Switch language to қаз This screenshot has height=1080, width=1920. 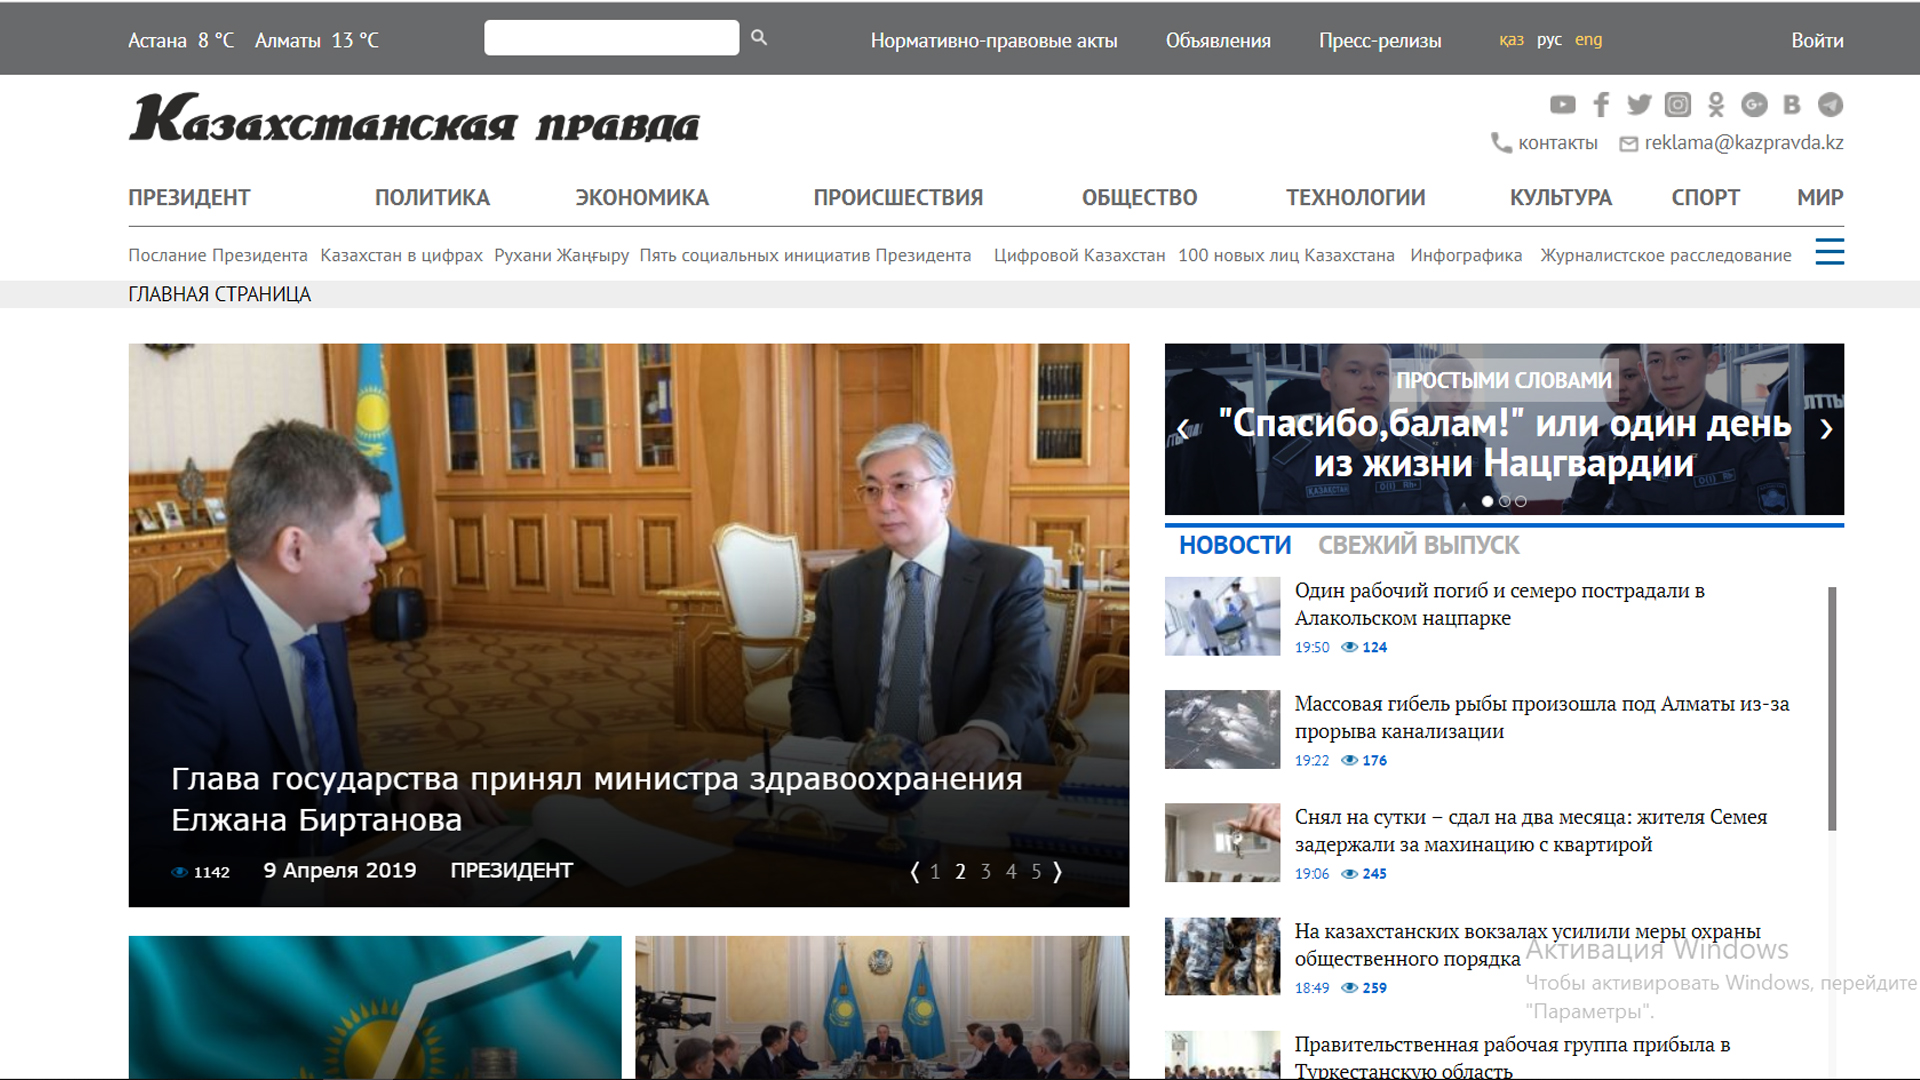(x=1511, y=40)
